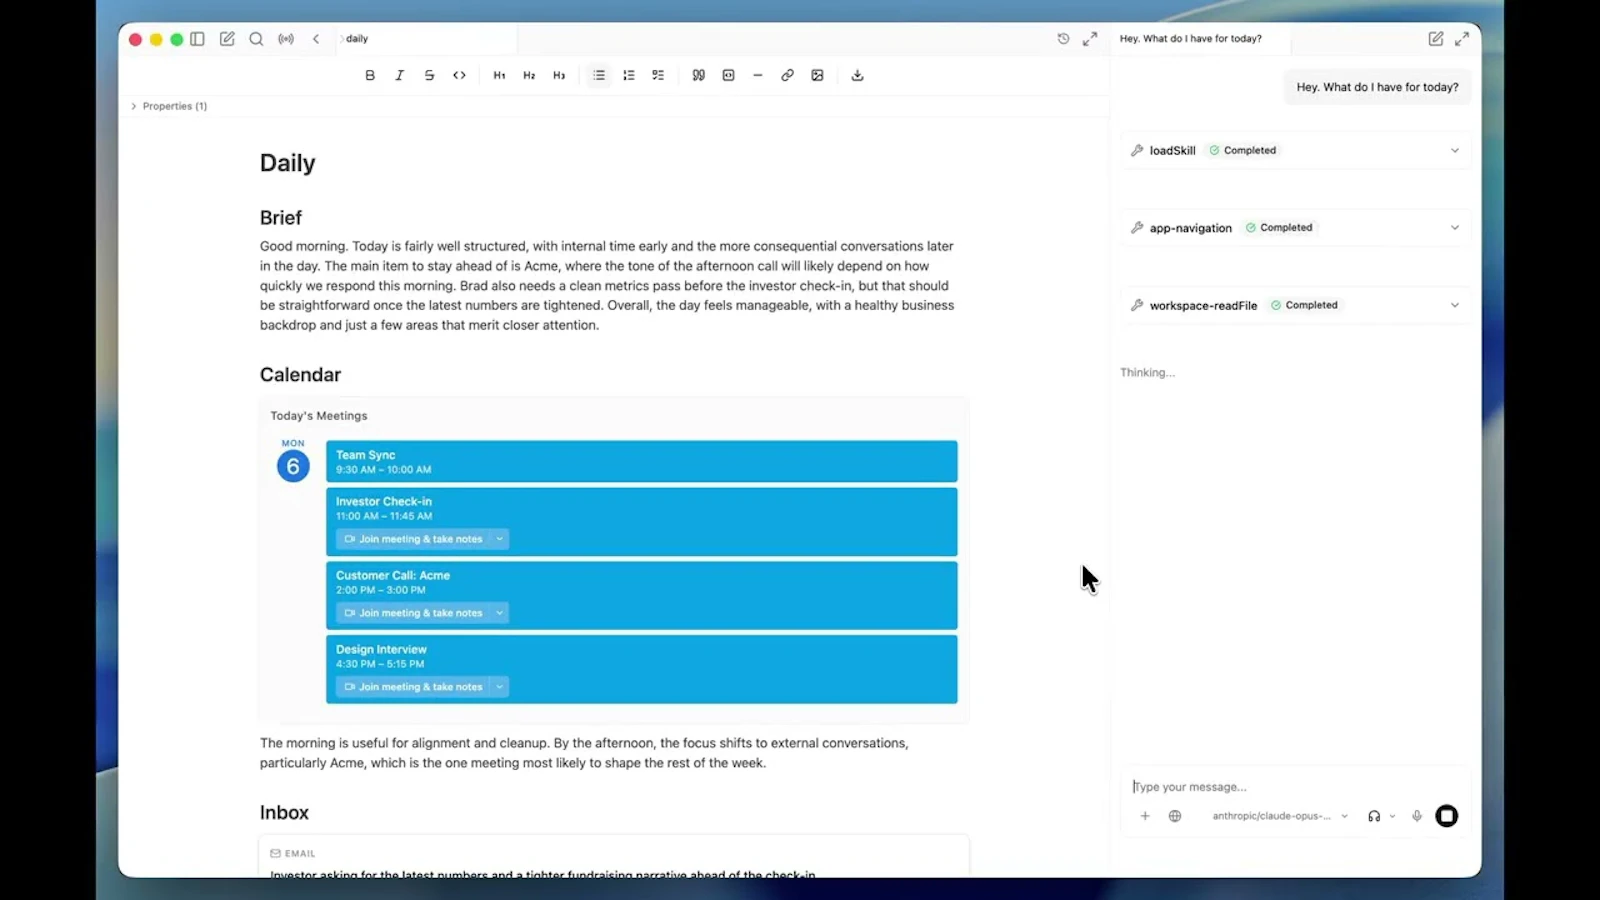Image resolution: width=1600 pixels, height=900 pixels.
Task: Enable the checklist formatting toggle
Action: (658, 75)
